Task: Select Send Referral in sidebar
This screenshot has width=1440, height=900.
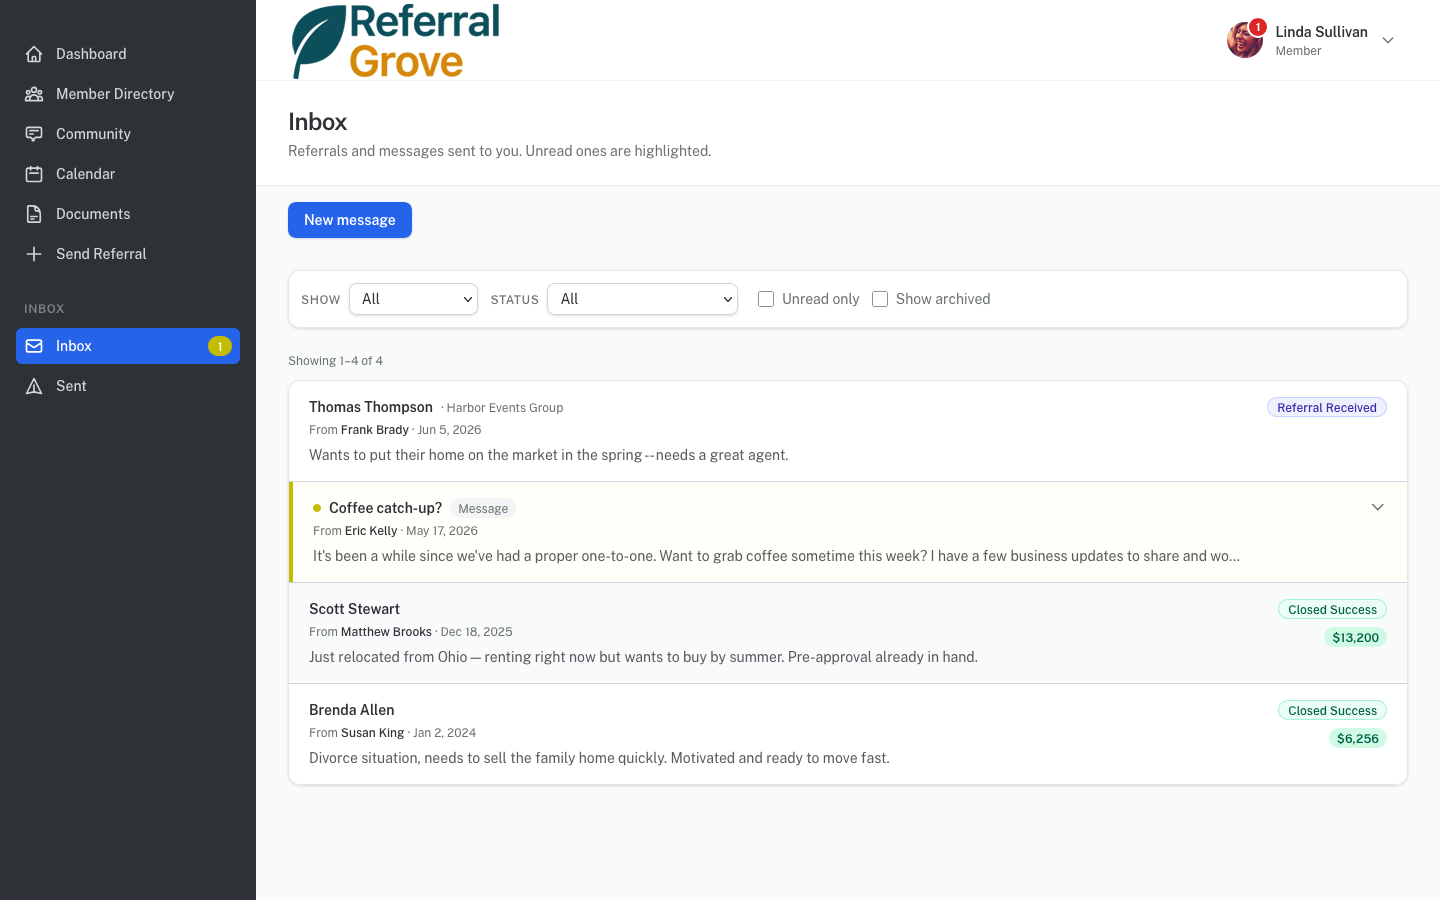Action: tap(128, 254)
